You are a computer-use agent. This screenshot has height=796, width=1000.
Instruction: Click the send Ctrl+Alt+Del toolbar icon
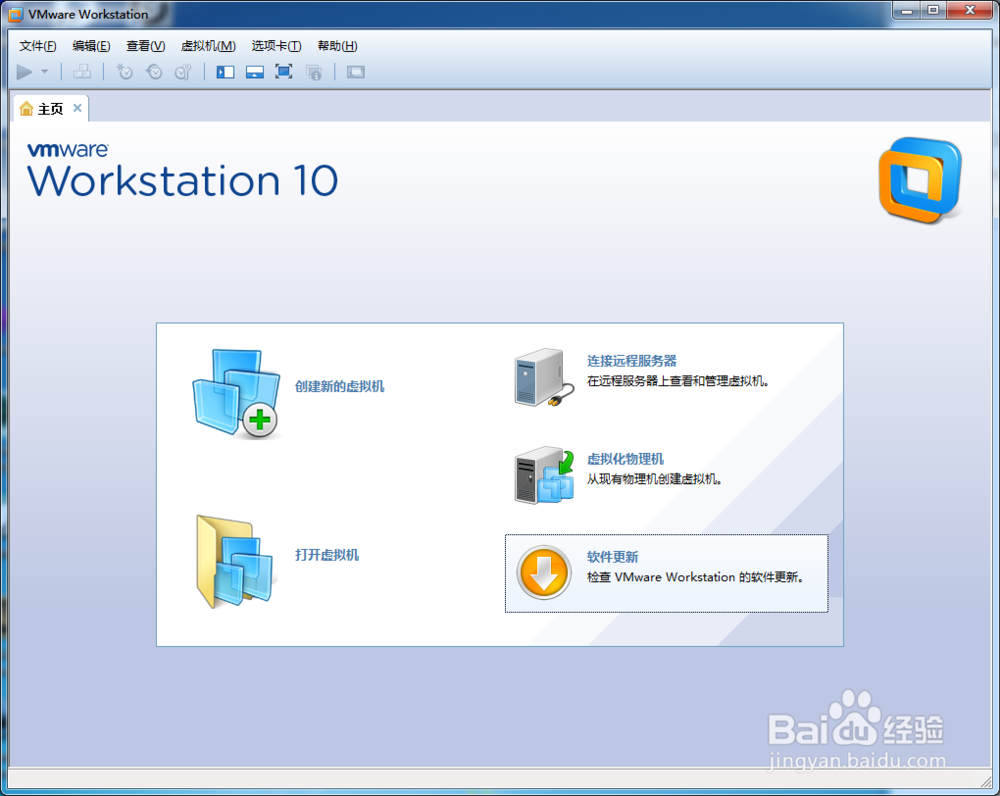click(x=82, y=72)
